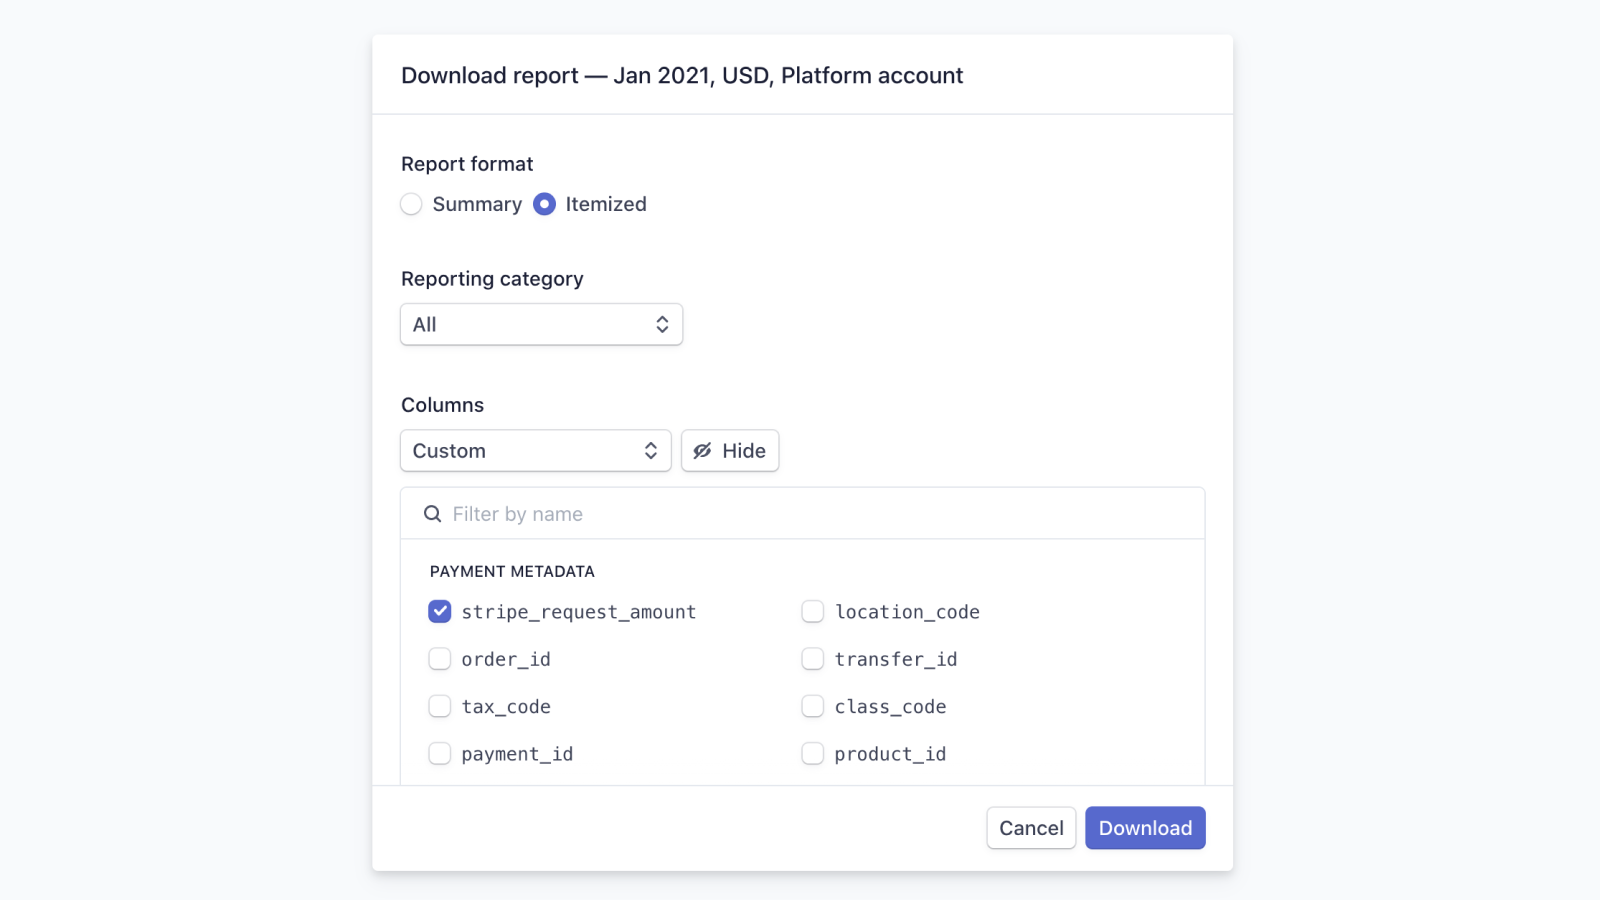Select the Itemized report format radio
Viewport: 1600px width, 900px height.
544,204
